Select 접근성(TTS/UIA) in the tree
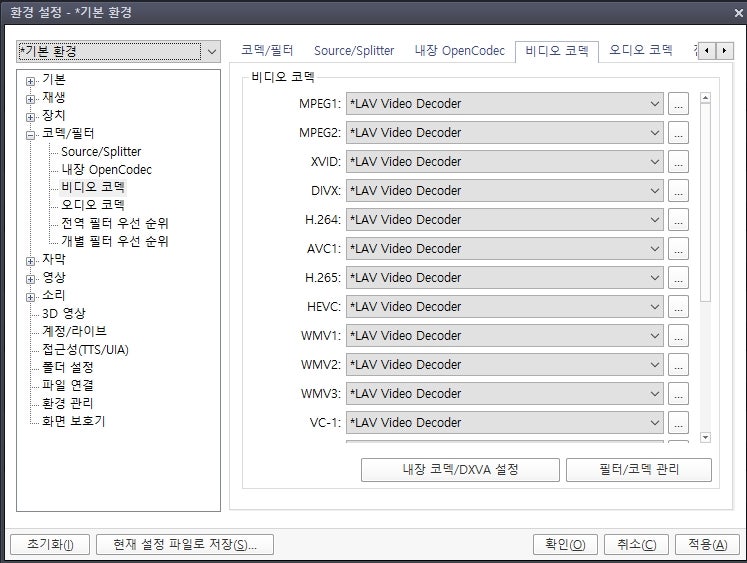The height and width of the screenshot is (563, 747). pyautogui.click(x=85, y=349)
